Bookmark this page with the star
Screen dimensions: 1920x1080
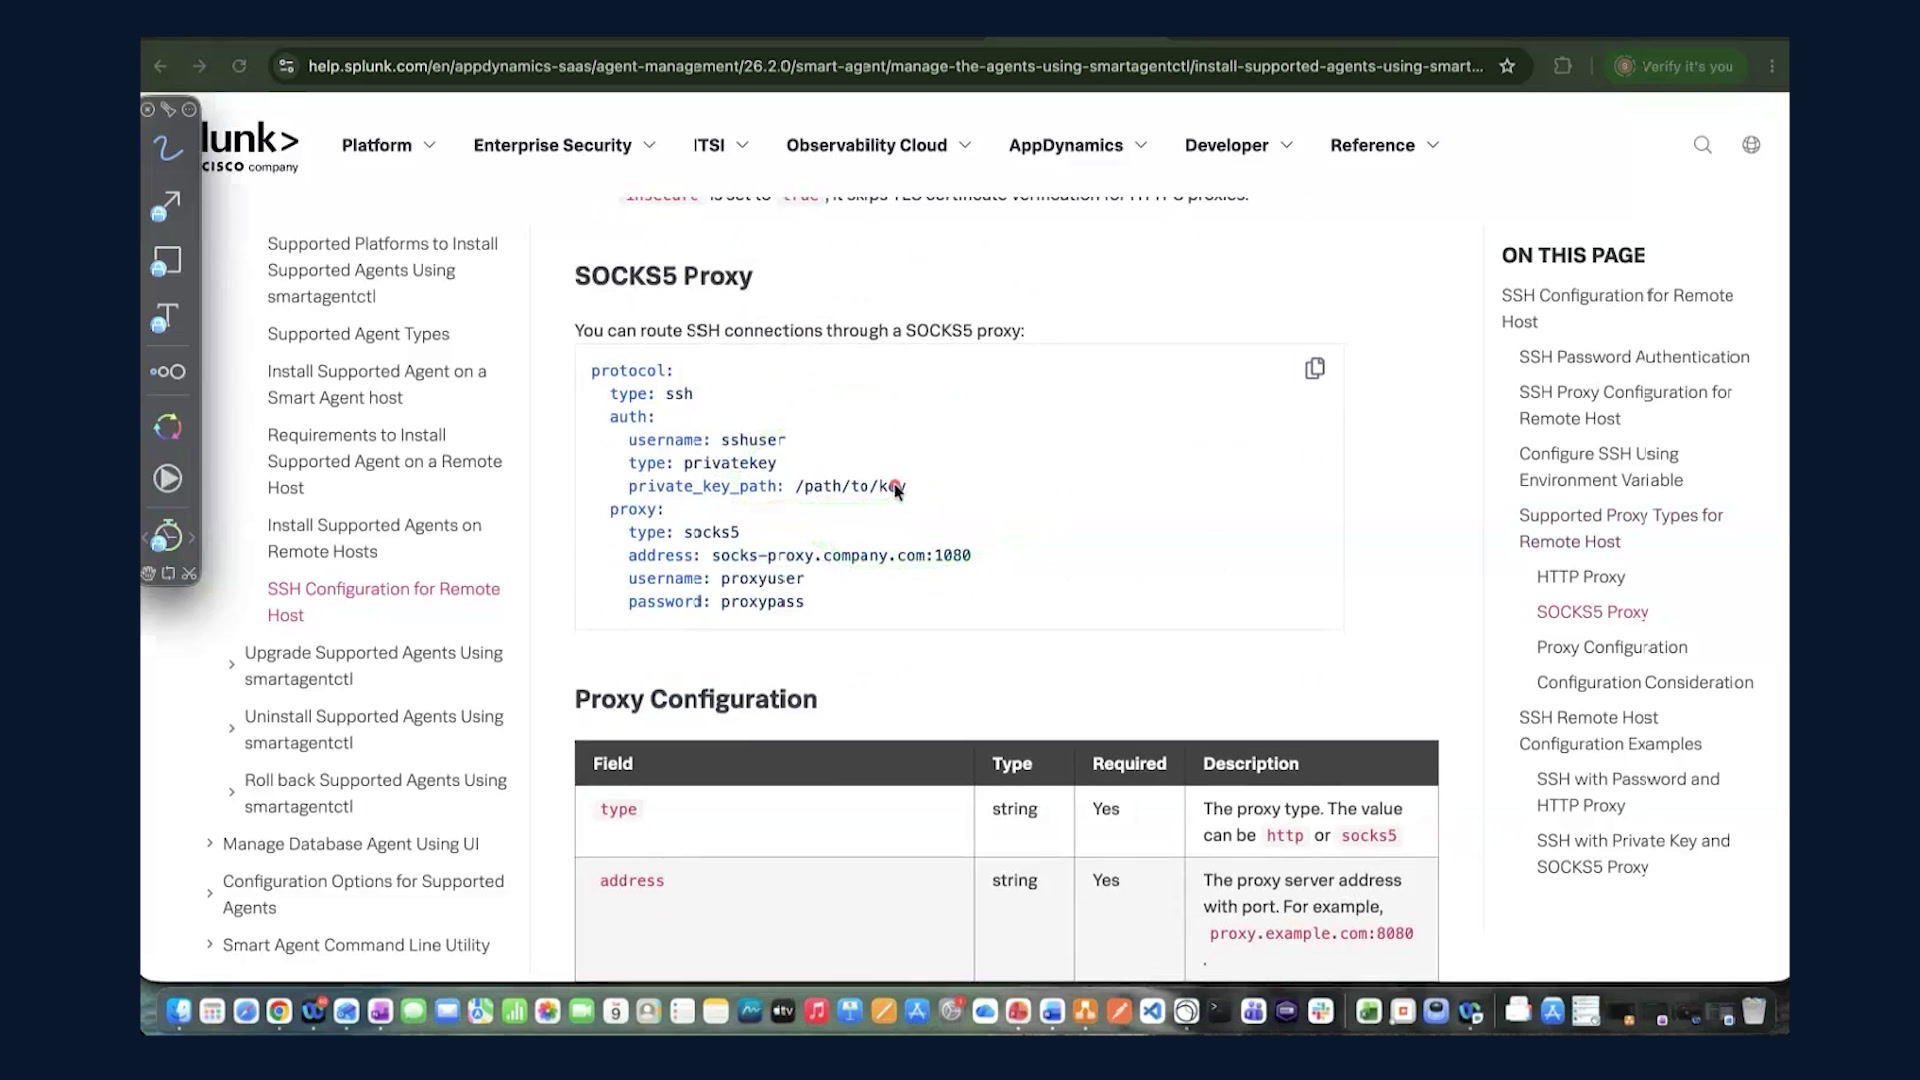(1507, 66)
